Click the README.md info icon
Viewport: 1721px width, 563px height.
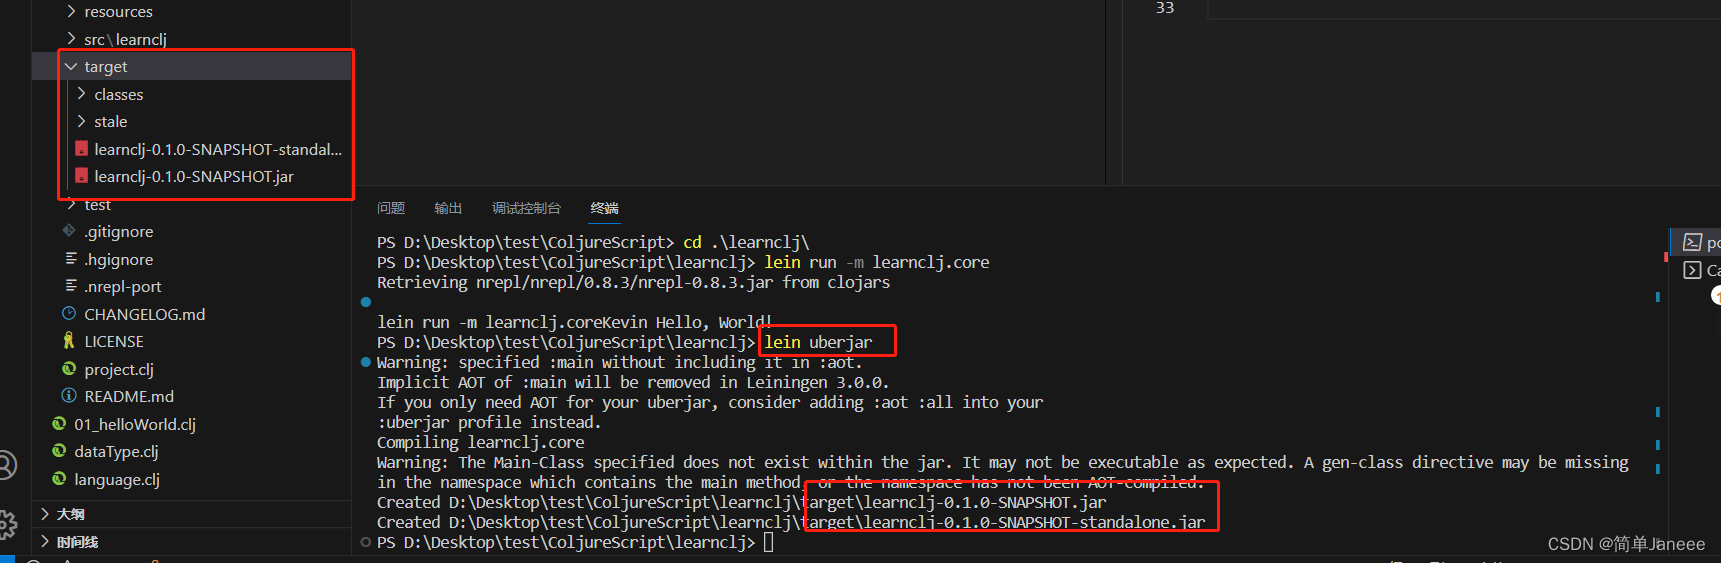tap(69, 396)
